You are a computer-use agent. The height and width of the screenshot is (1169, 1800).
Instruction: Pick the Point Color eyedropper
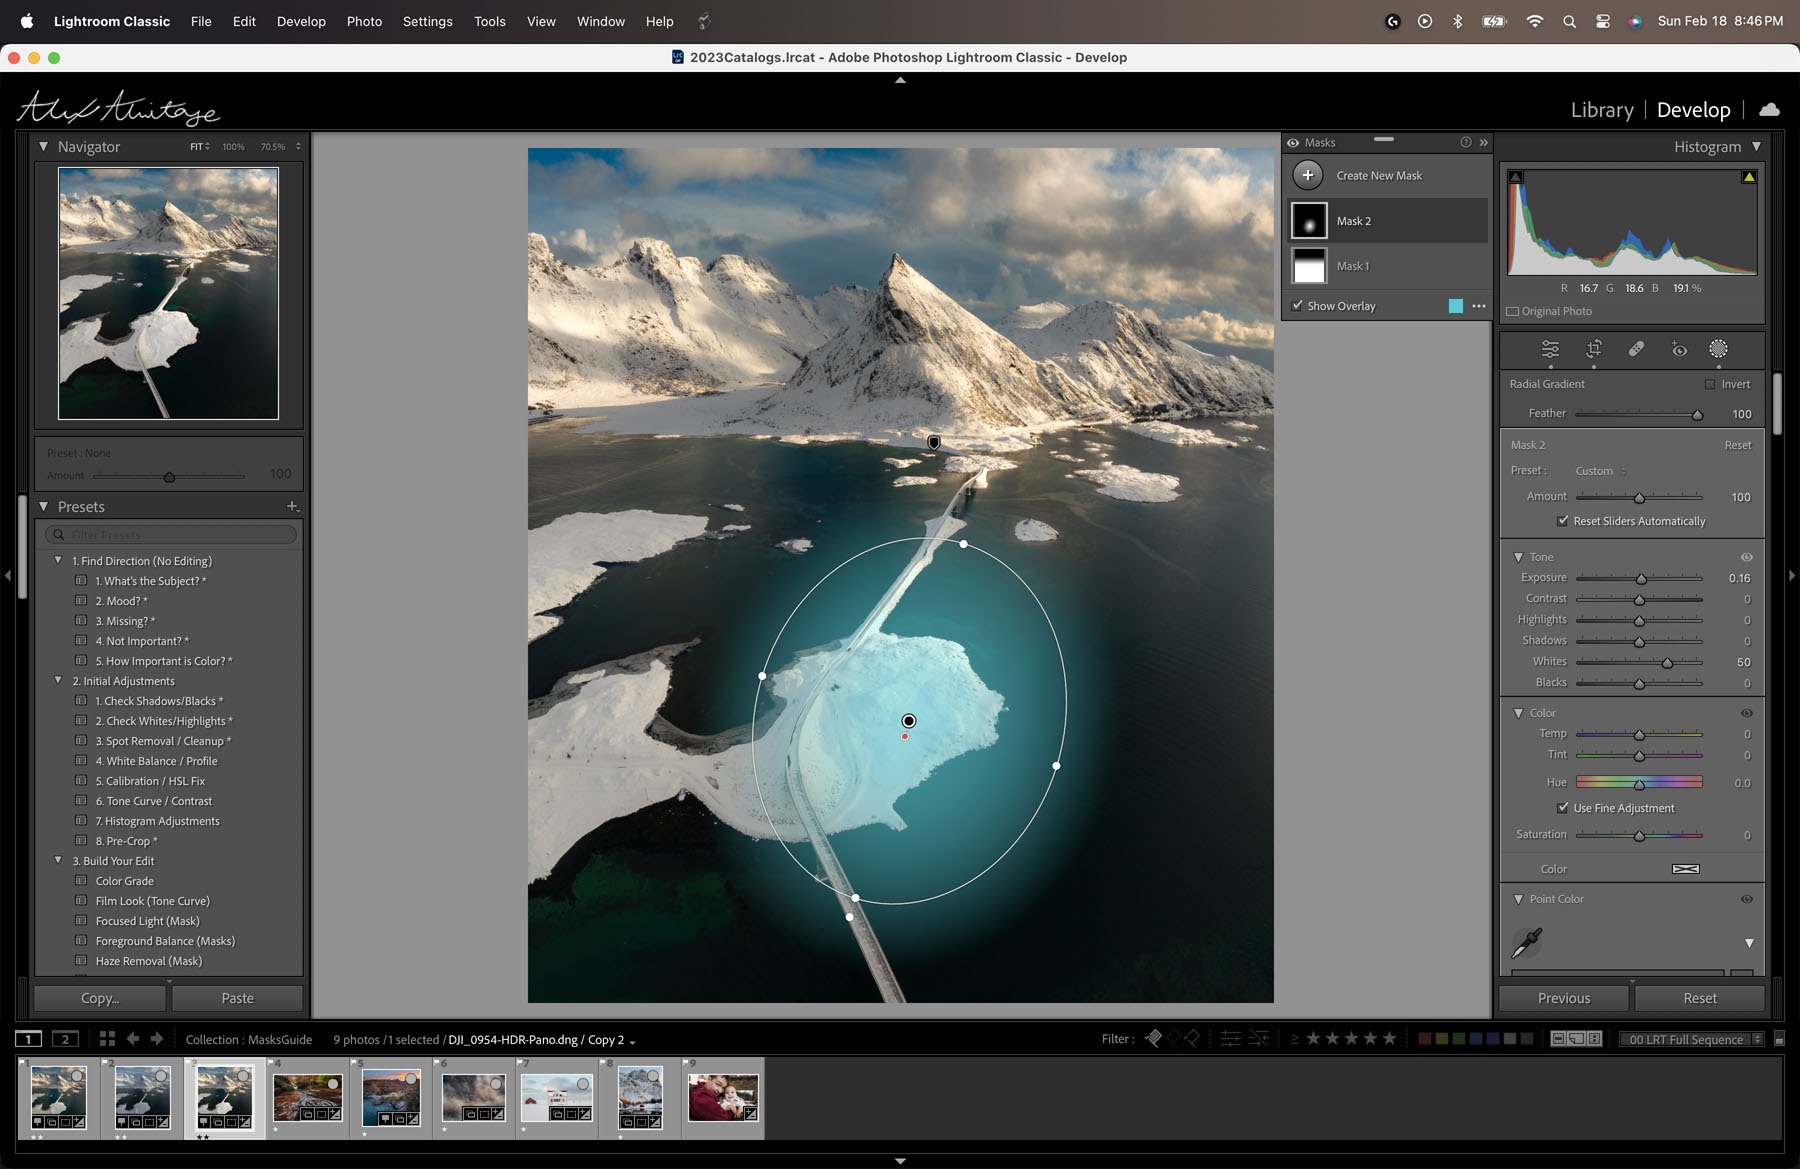pyautogui.click(x=1527, y=942)
